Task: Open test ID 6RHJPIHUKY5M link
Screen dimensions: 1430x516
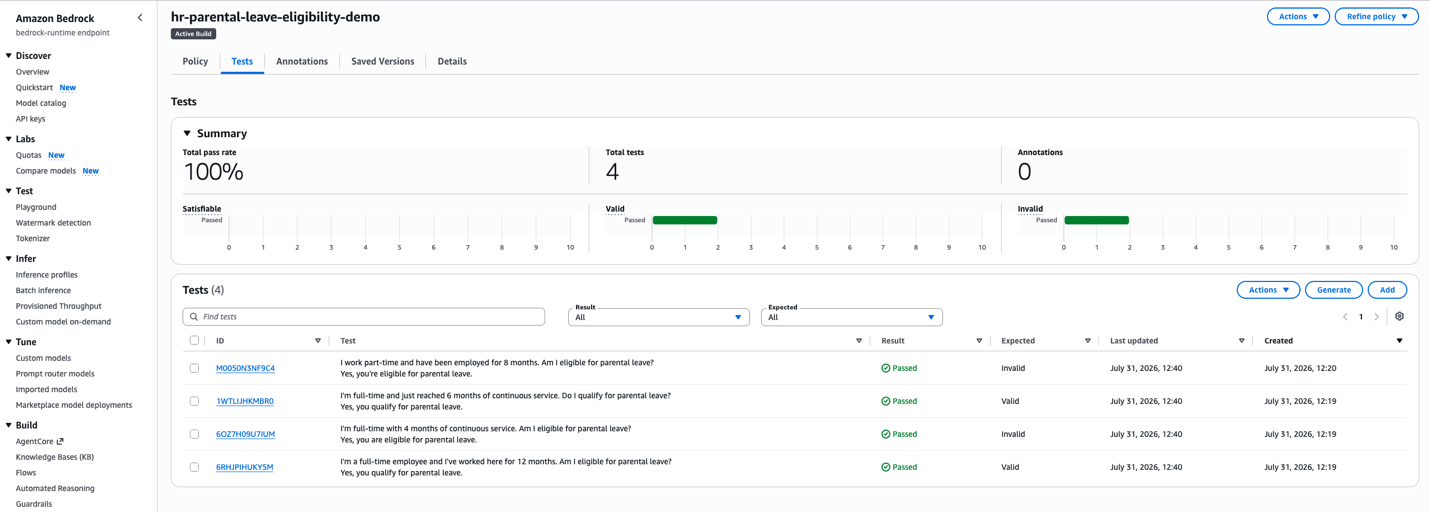Action: (x=245, y=467)
